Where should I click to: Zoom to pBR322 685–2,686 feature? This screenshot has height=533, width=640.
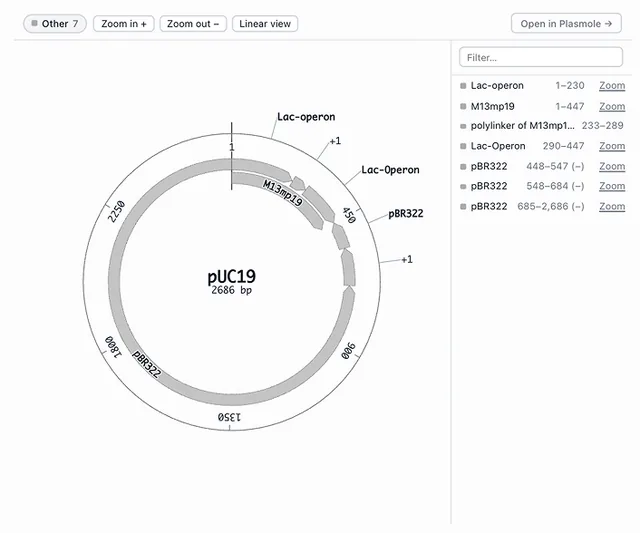click(x=612, y=207)
